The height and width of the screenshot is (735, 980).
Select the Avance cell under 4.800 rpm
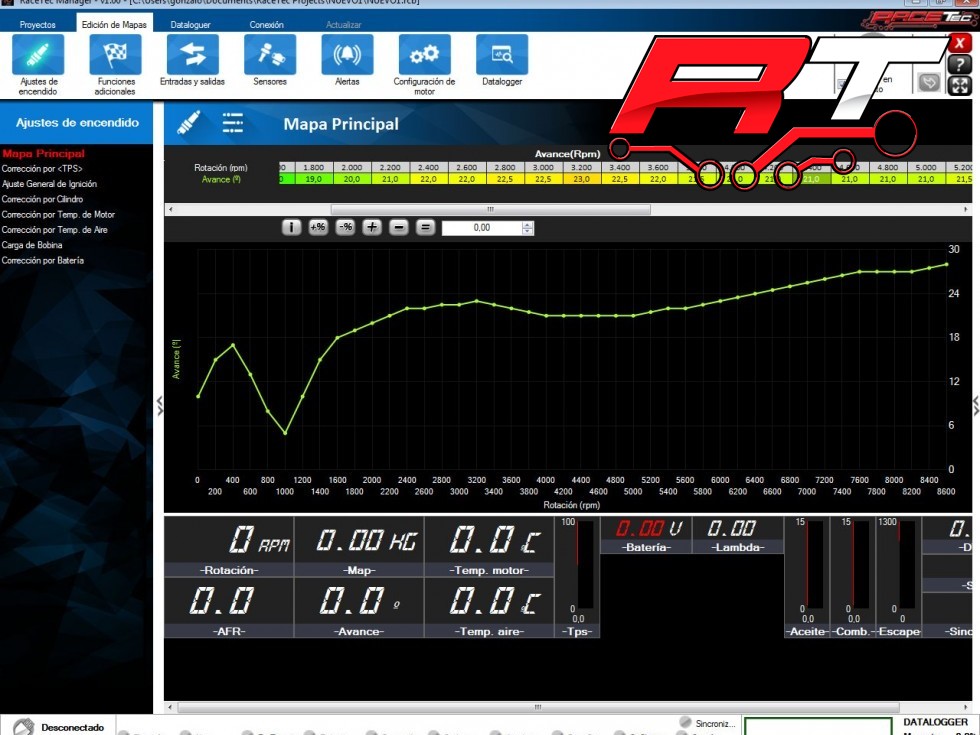click(888, 179)
